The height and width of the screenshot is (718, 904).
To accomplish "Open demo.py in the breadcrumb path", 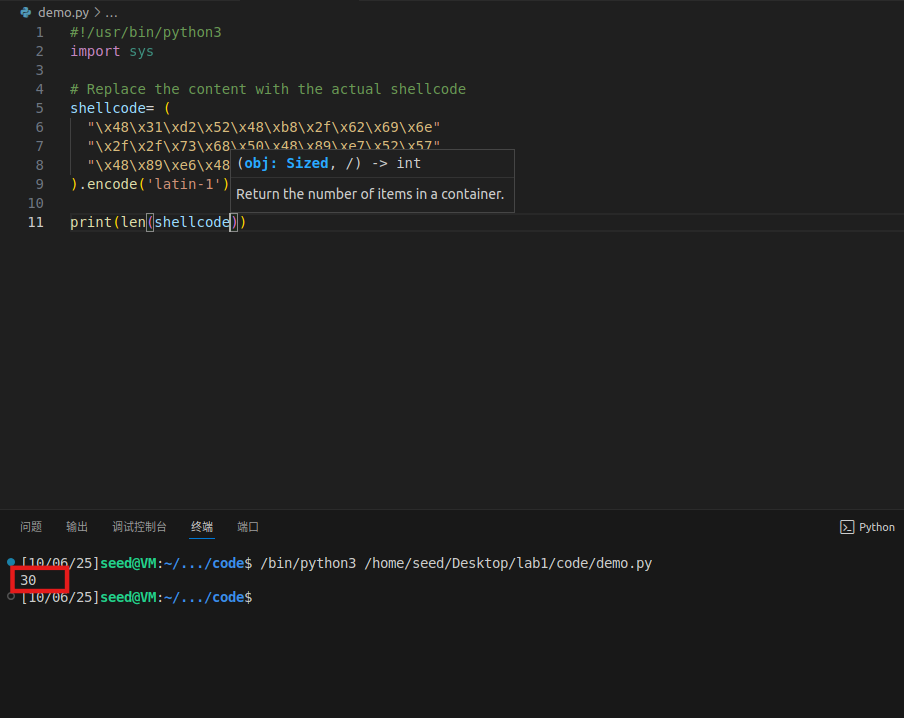I will tap(63, 12).
